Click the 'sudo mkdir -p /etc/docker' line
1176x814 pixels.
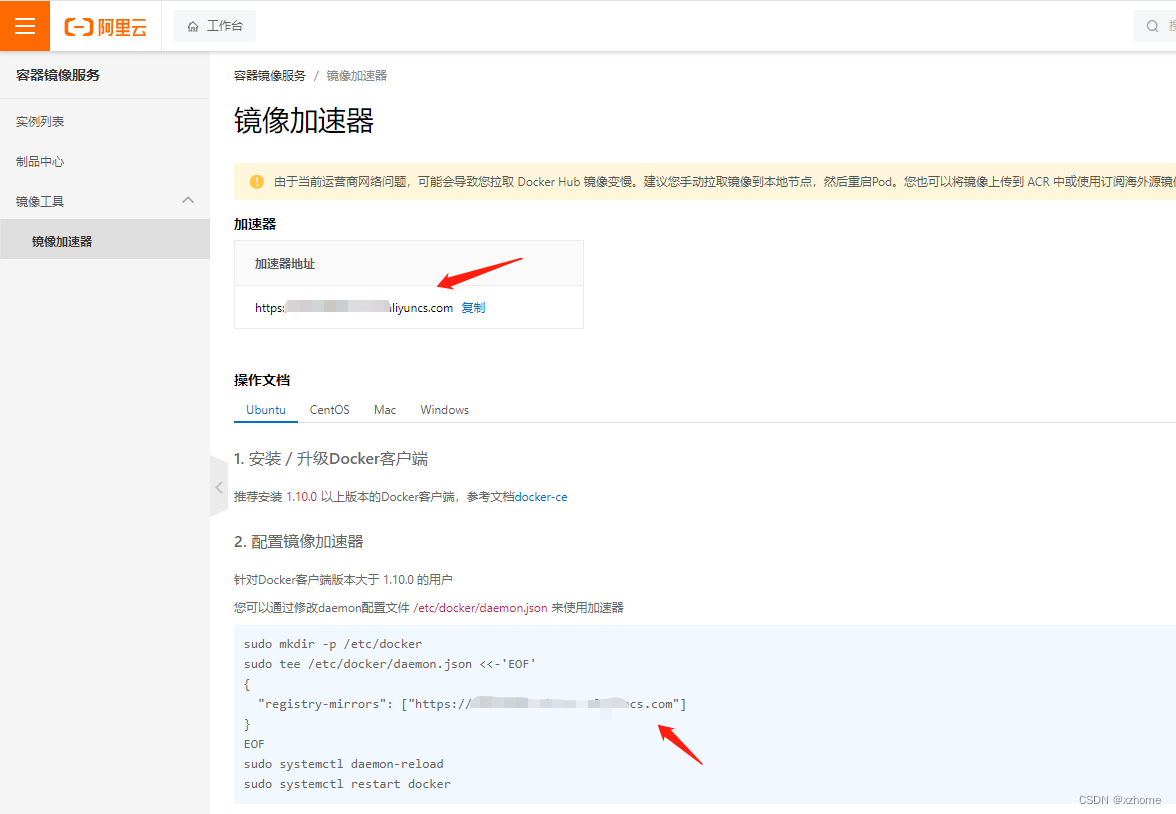[x=333, y=644]
